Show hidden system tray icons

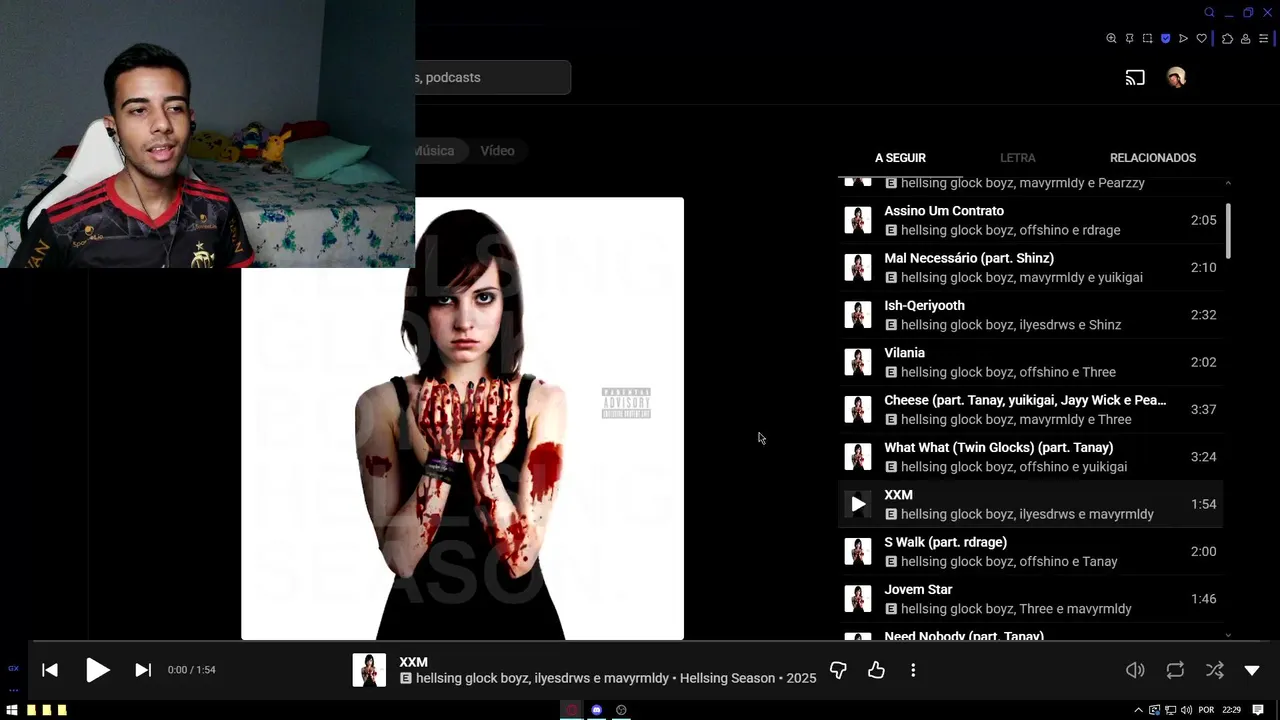coord(1138,710)
